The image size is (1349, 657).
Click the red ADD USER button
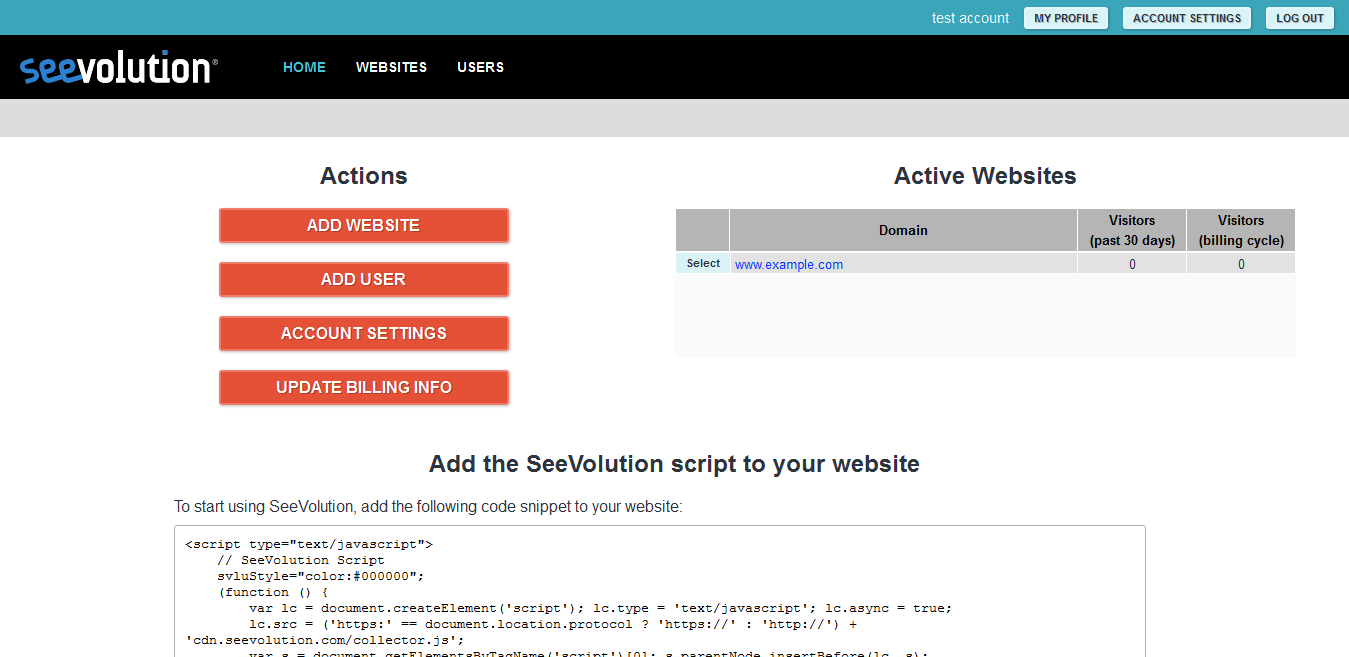[x=363, y=279]
